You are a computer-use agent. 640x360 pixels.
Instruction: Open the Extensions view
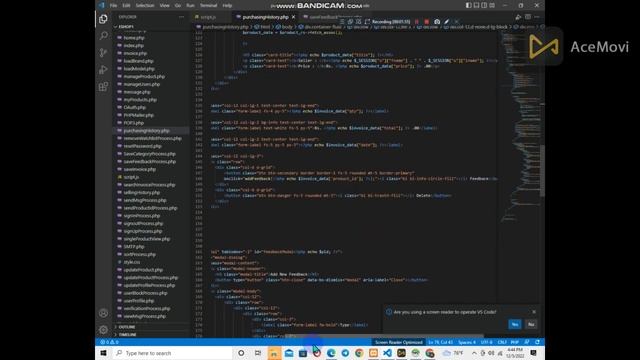coord(103,87)
